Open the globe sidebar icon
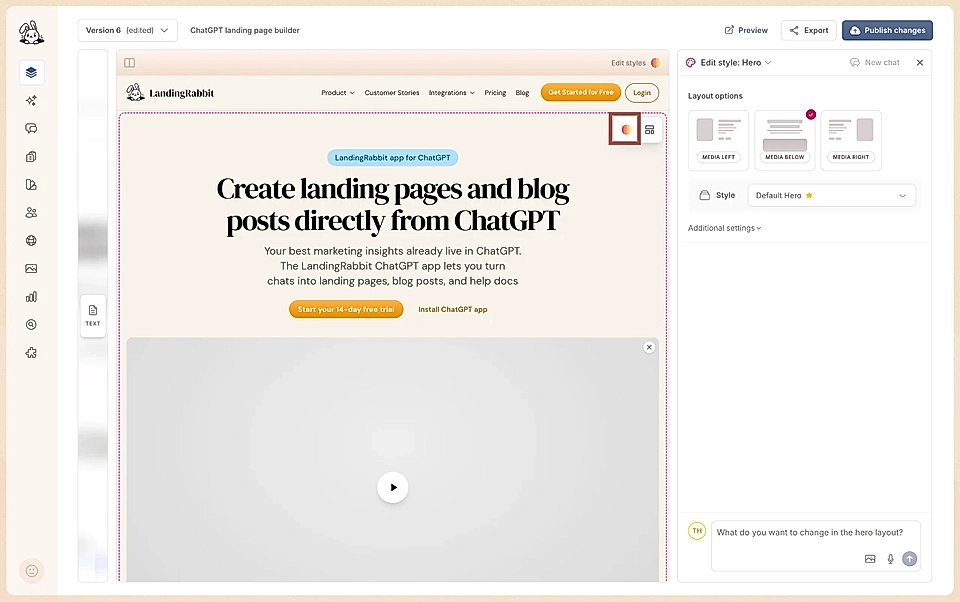This screenshot has height=602, width=960. coord(31,241)
